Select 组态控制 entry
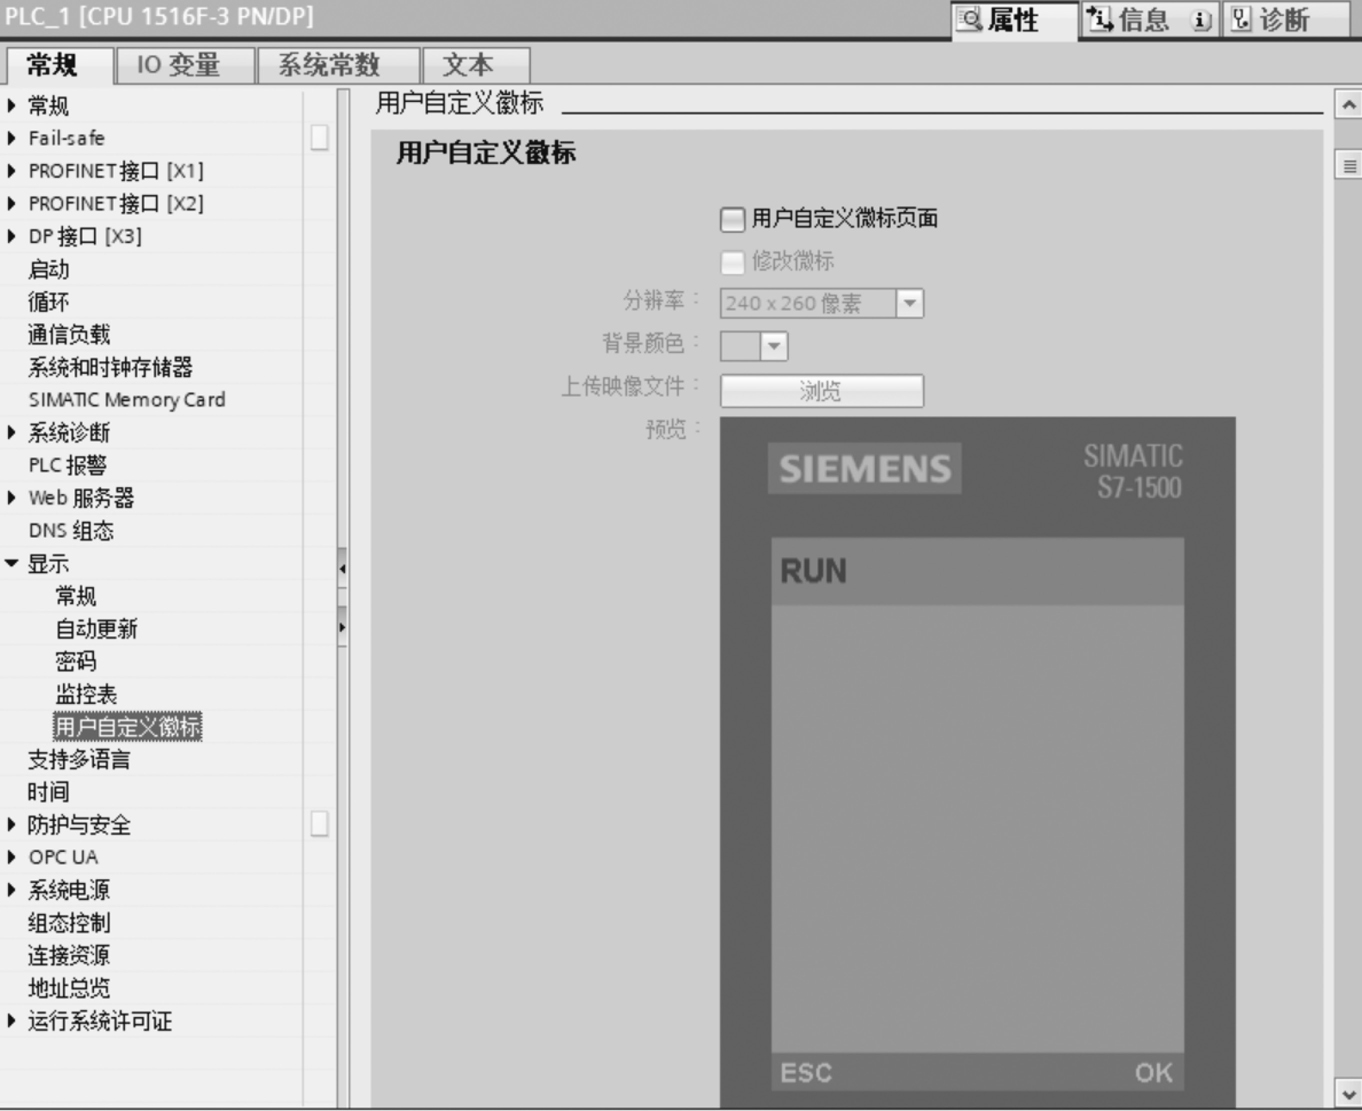Screen dimensions: 1362x1111 [68, 923]
